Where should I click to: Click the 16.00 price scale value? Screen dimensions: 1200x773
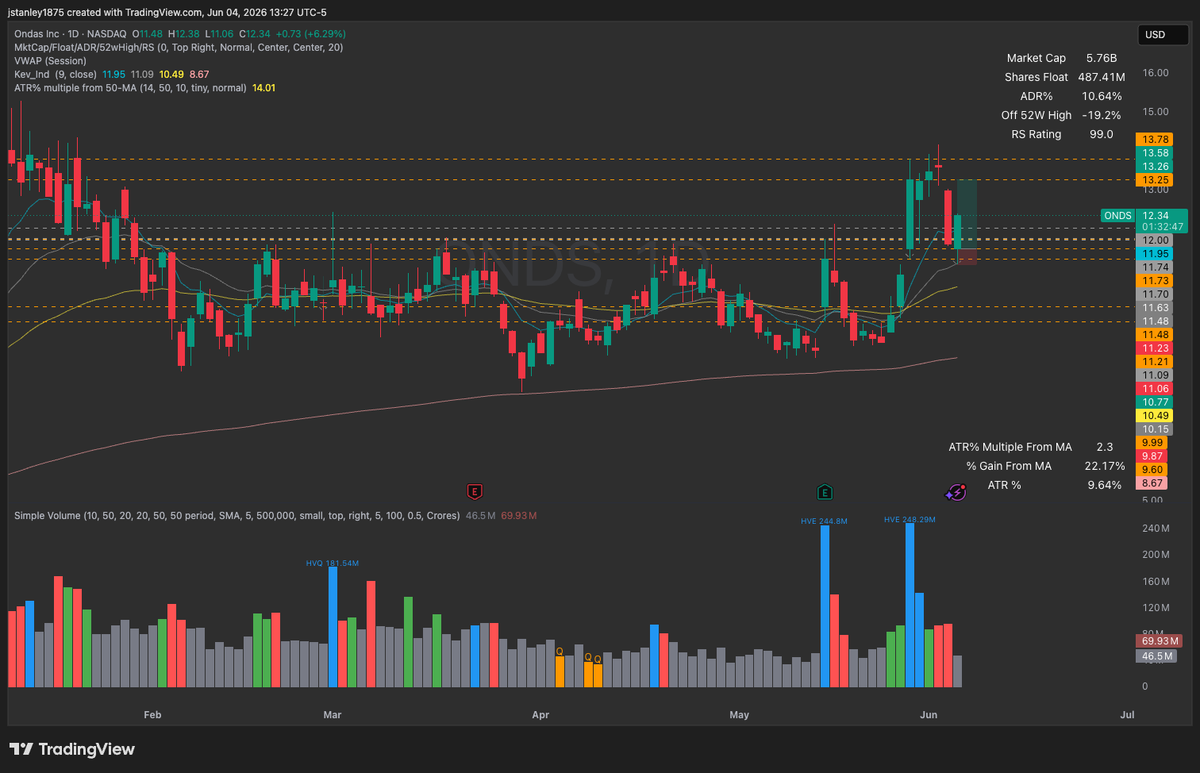(x=1156, y=73)
